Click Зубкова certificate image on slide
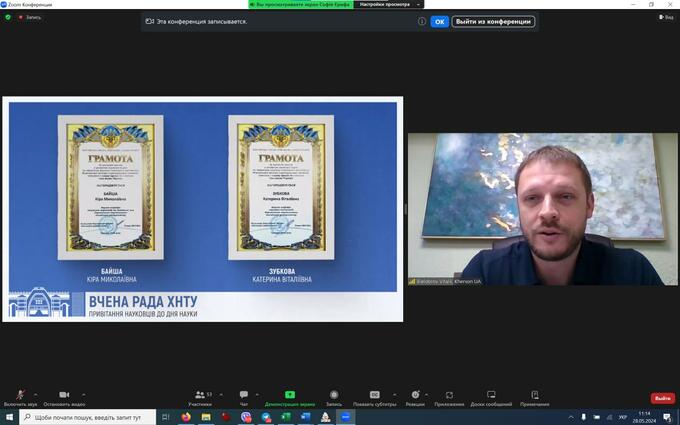Screen dimensions: 680x425 pyautogui.click(x=281, y=187)
